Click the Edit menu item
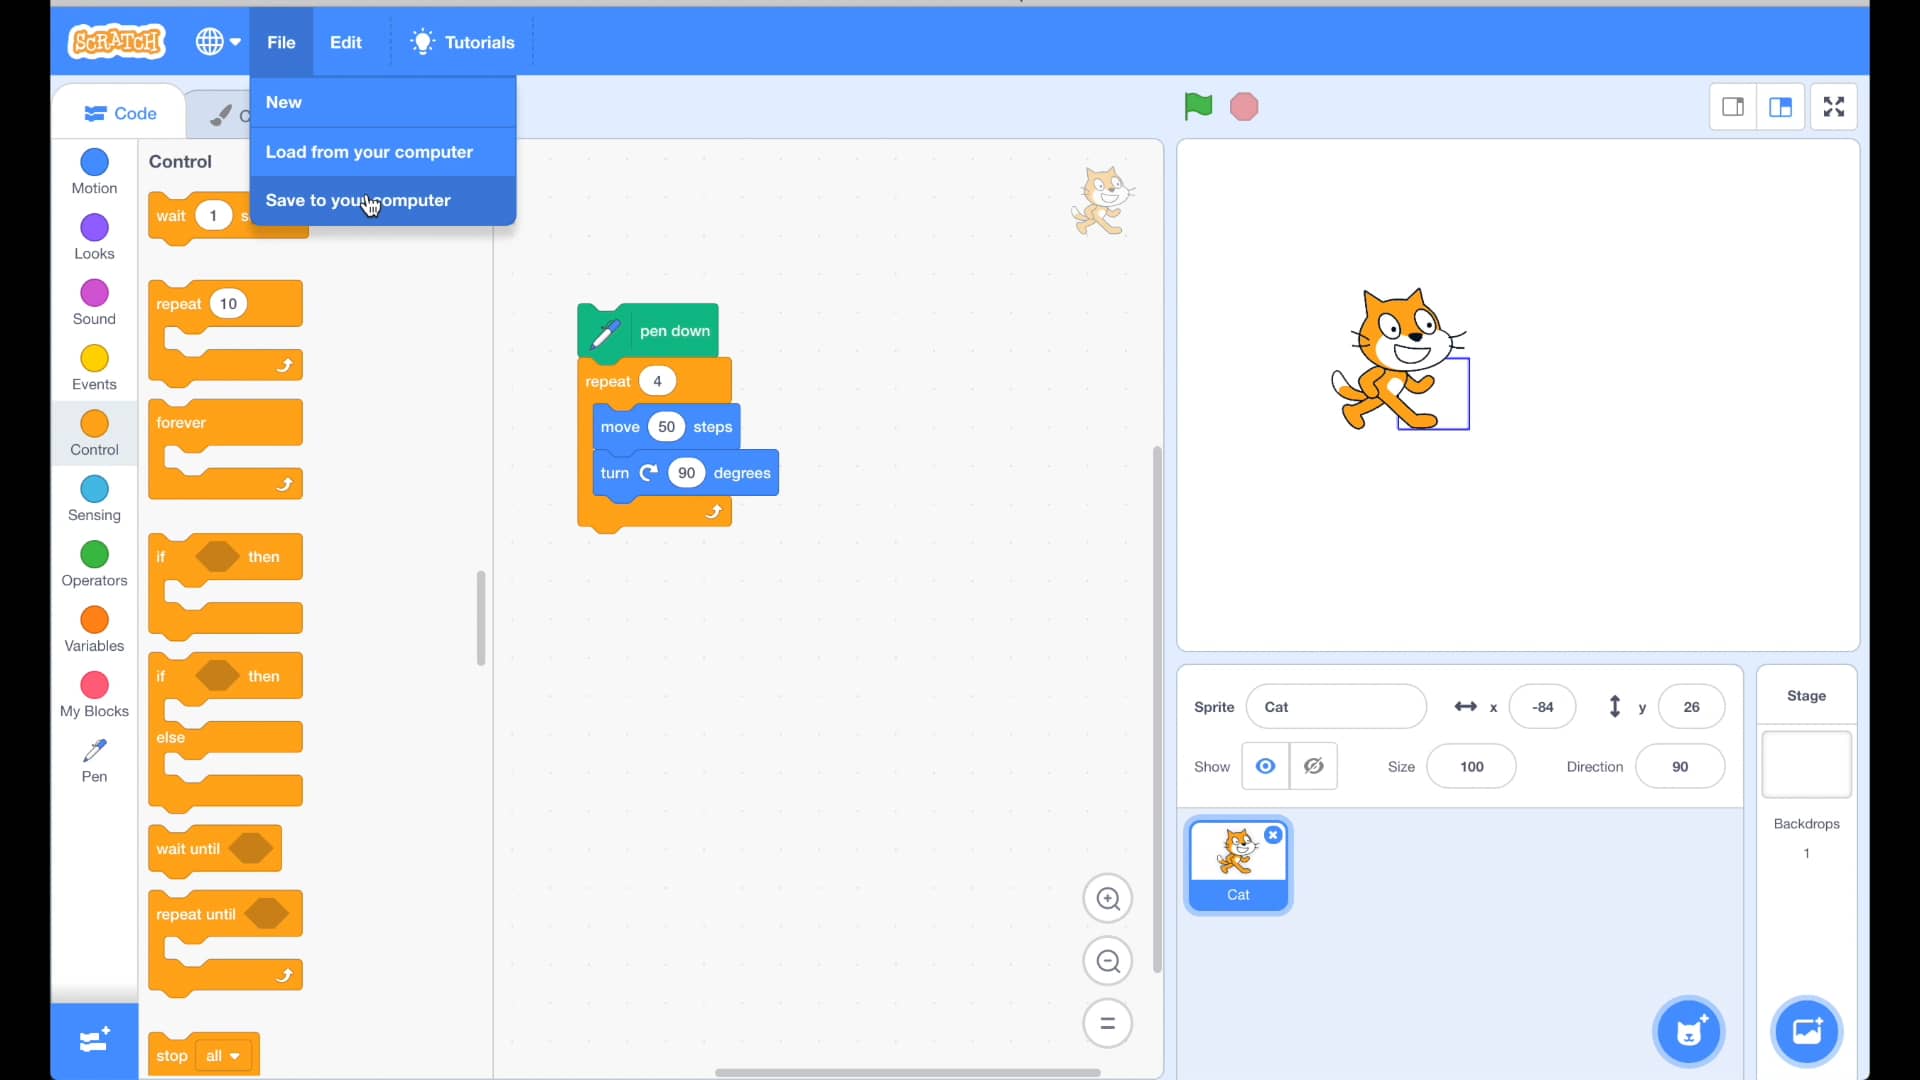The height and width of the screenshot is (1080, 1920). (345, 42)
